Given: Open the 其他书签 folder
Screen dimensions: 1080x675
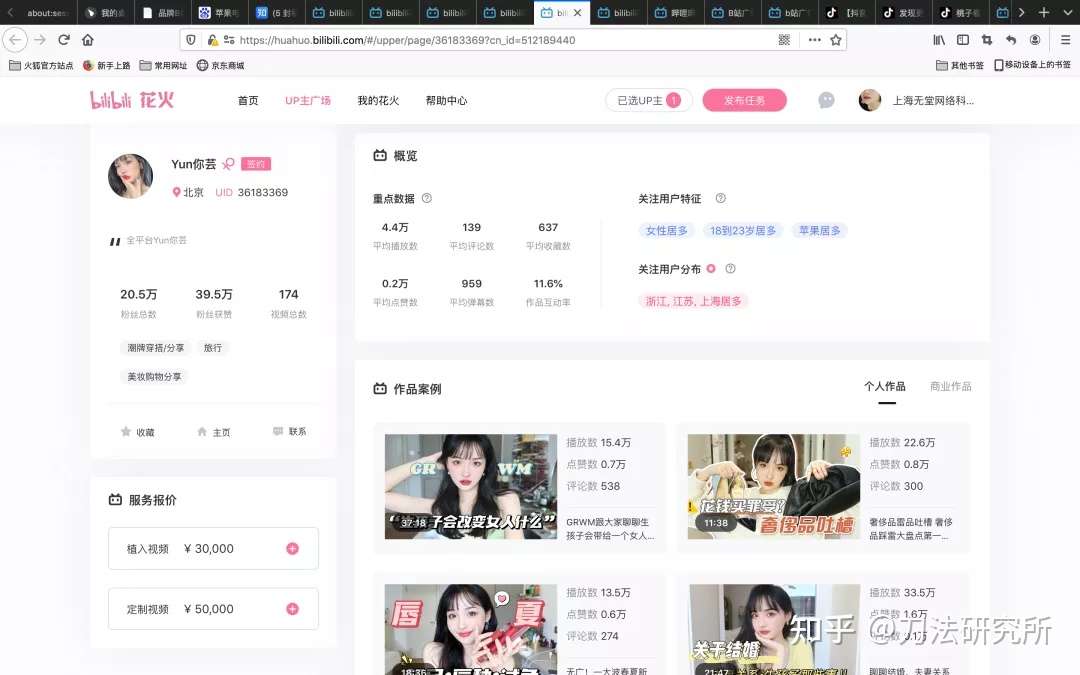Looking at the screenshot, I should (x=959, y=65).
